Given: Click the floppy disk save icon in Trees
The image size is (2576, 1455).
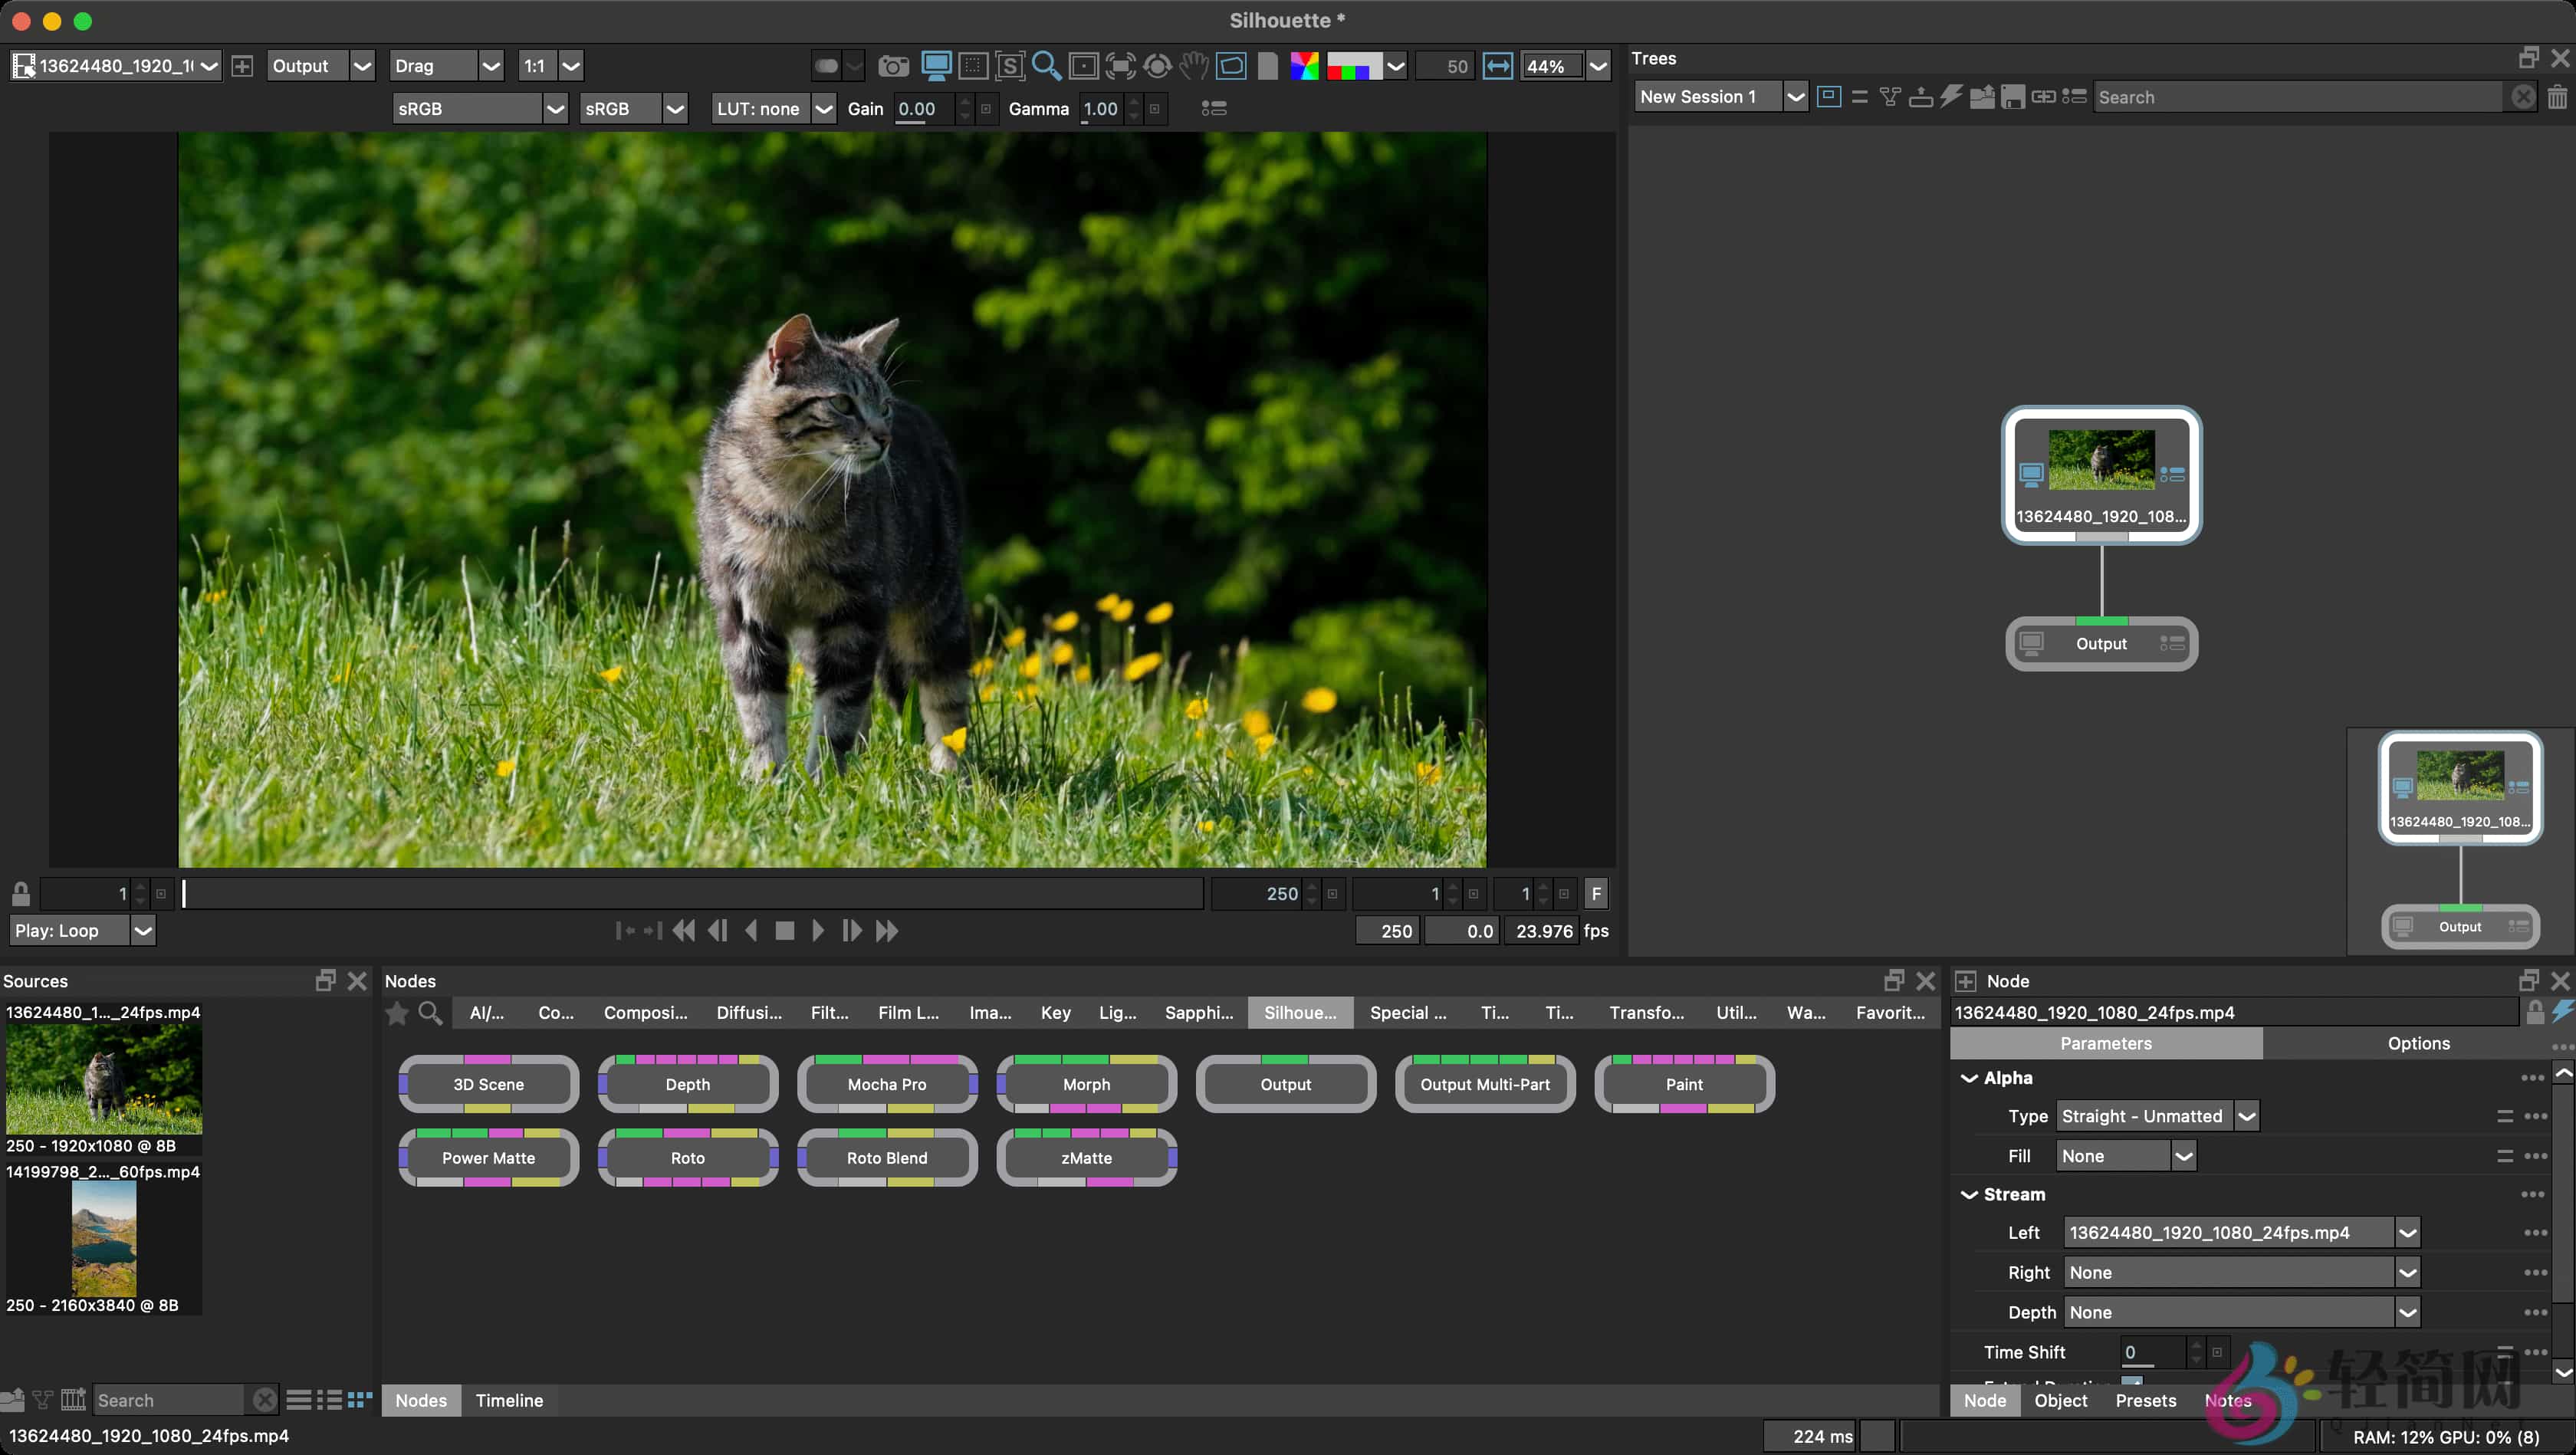Looking at the screenshot, I should pos(2013,97).
